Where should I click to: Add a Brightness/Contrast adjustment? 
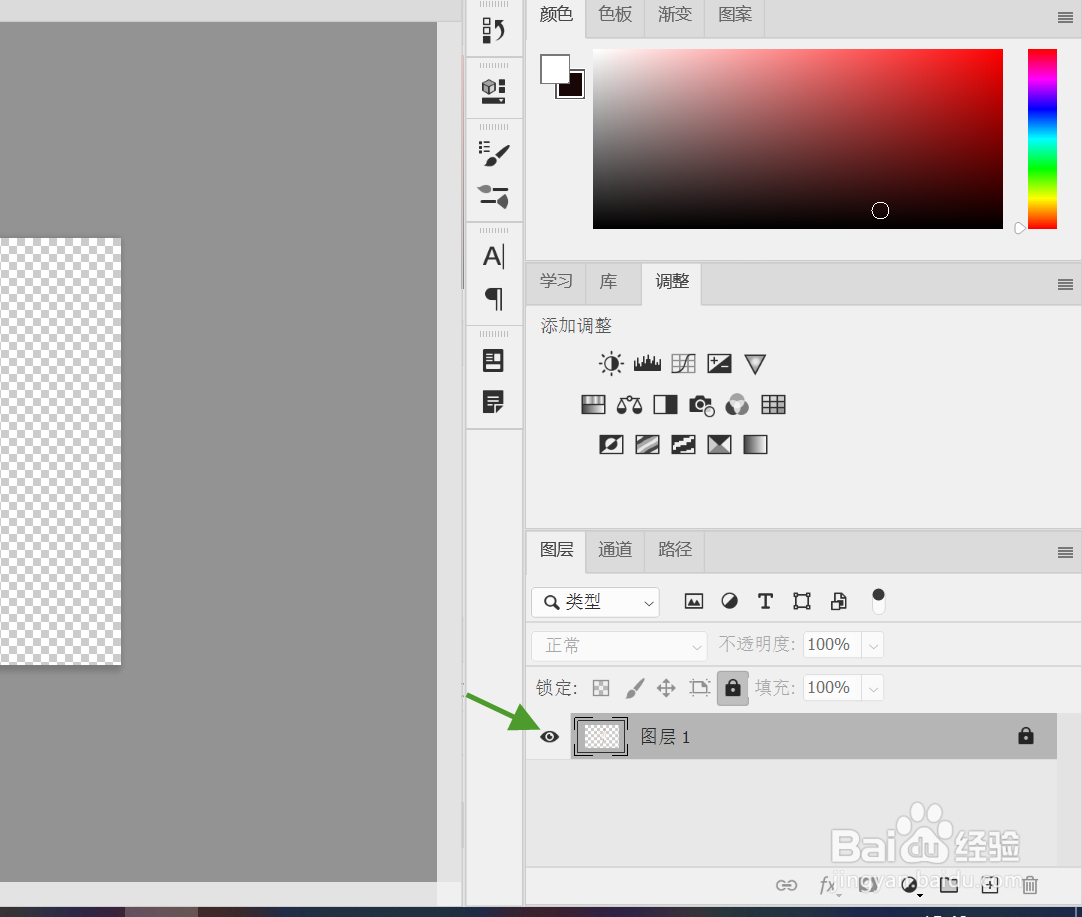(611, 364)
